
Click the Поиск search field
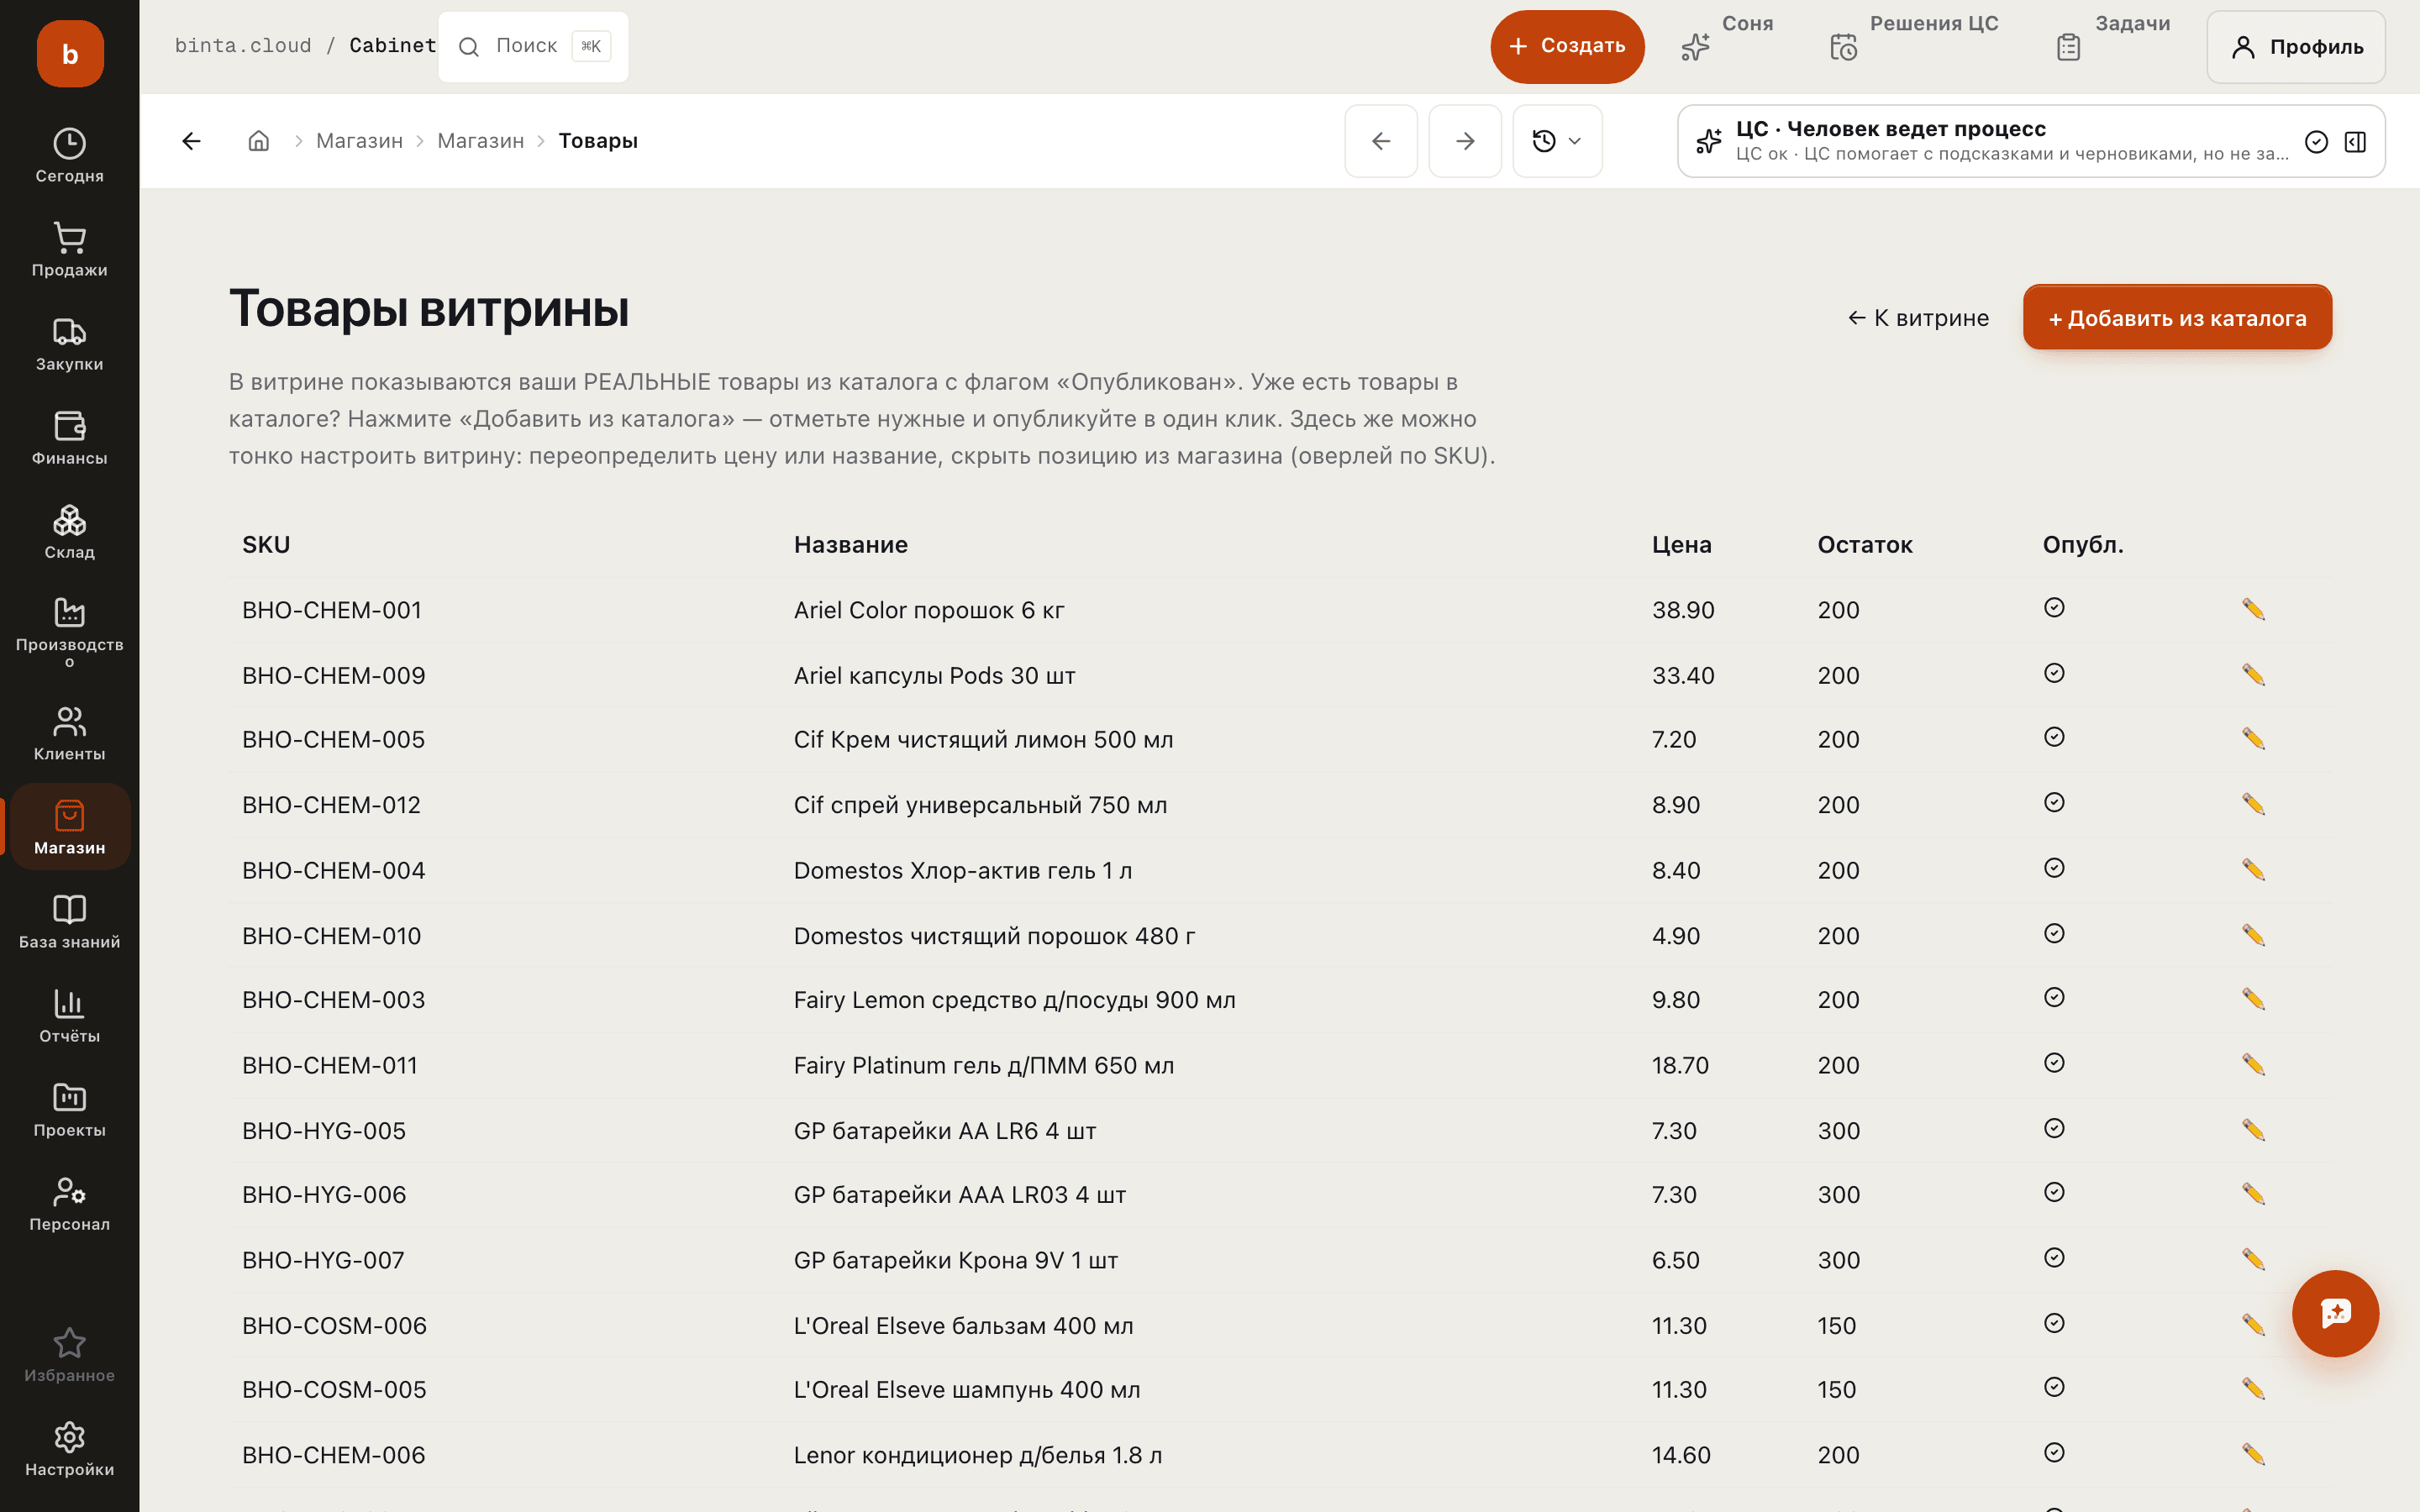click(x=533, y=46)
